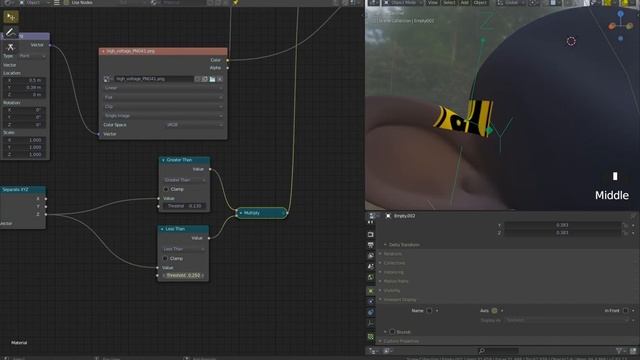Adjust Less Than Threshold 0.250 field
Screen dimensions: 640x360
[183, 276]
